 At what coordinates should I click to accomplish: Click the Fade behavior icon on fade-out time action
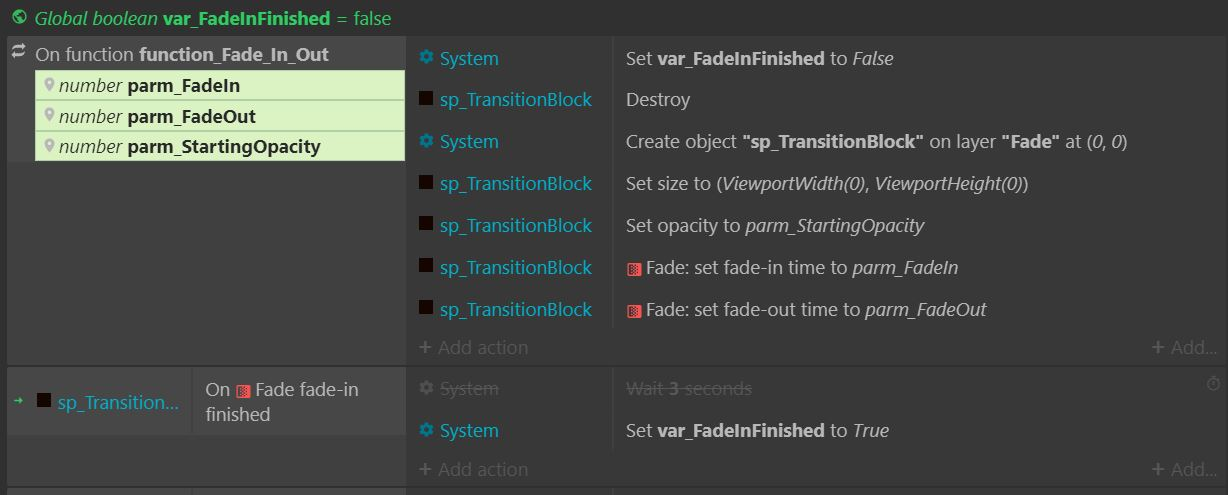pos(634,311)
